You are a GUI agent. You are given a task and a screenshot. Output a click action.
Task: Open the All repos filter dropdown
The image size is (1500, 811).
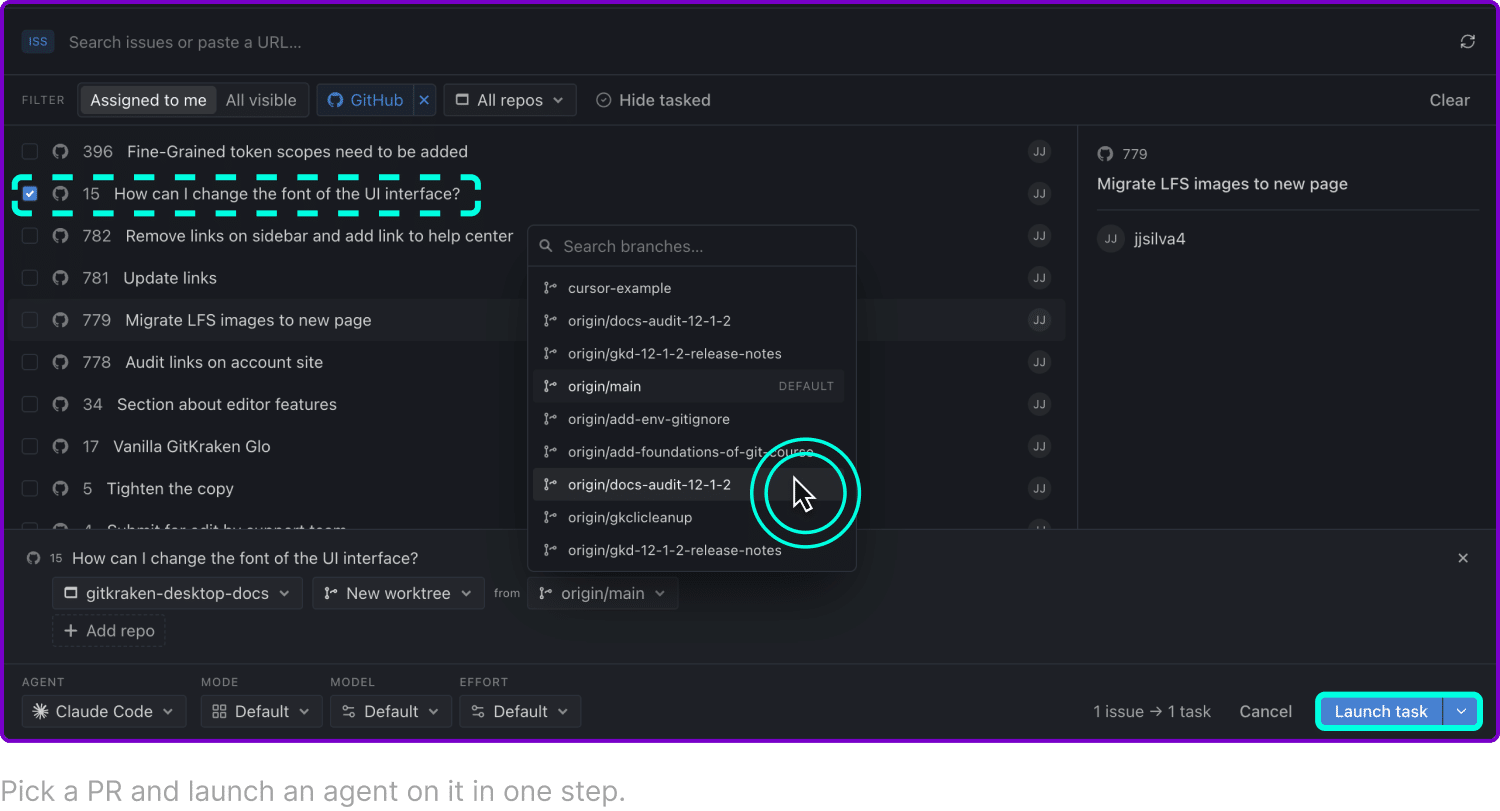510,100
